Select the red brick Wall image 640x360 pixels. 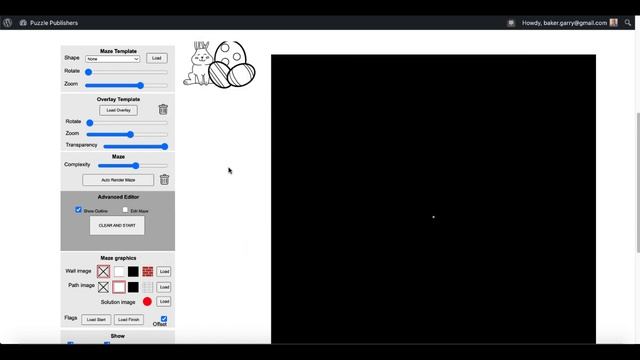[148, 271]
